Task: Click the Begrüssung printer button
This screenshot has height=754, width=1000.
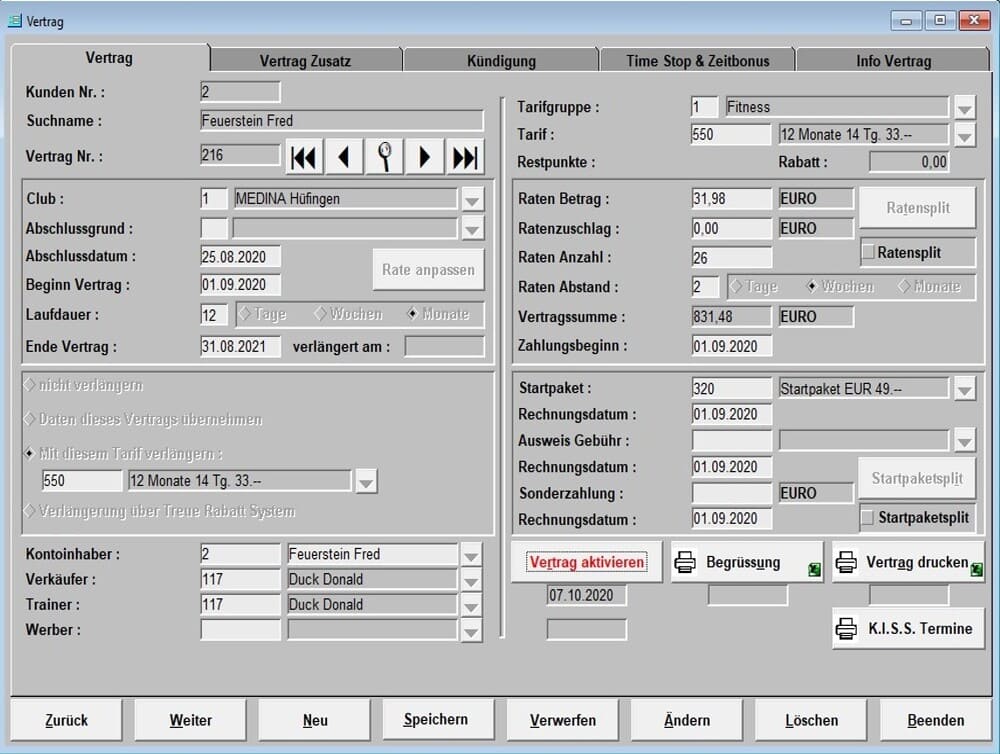Action: pos(746,562)
